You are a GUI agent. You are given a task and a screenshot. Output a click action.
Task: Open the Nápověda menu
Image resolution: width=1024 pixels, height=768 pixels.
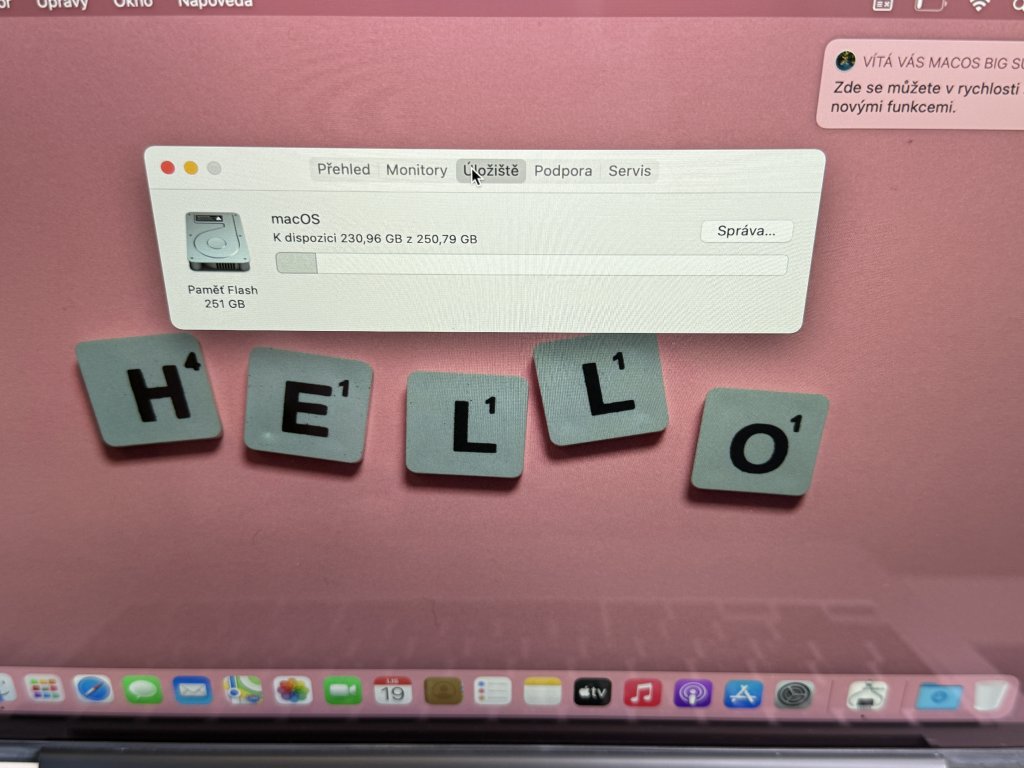click(215, 4)
